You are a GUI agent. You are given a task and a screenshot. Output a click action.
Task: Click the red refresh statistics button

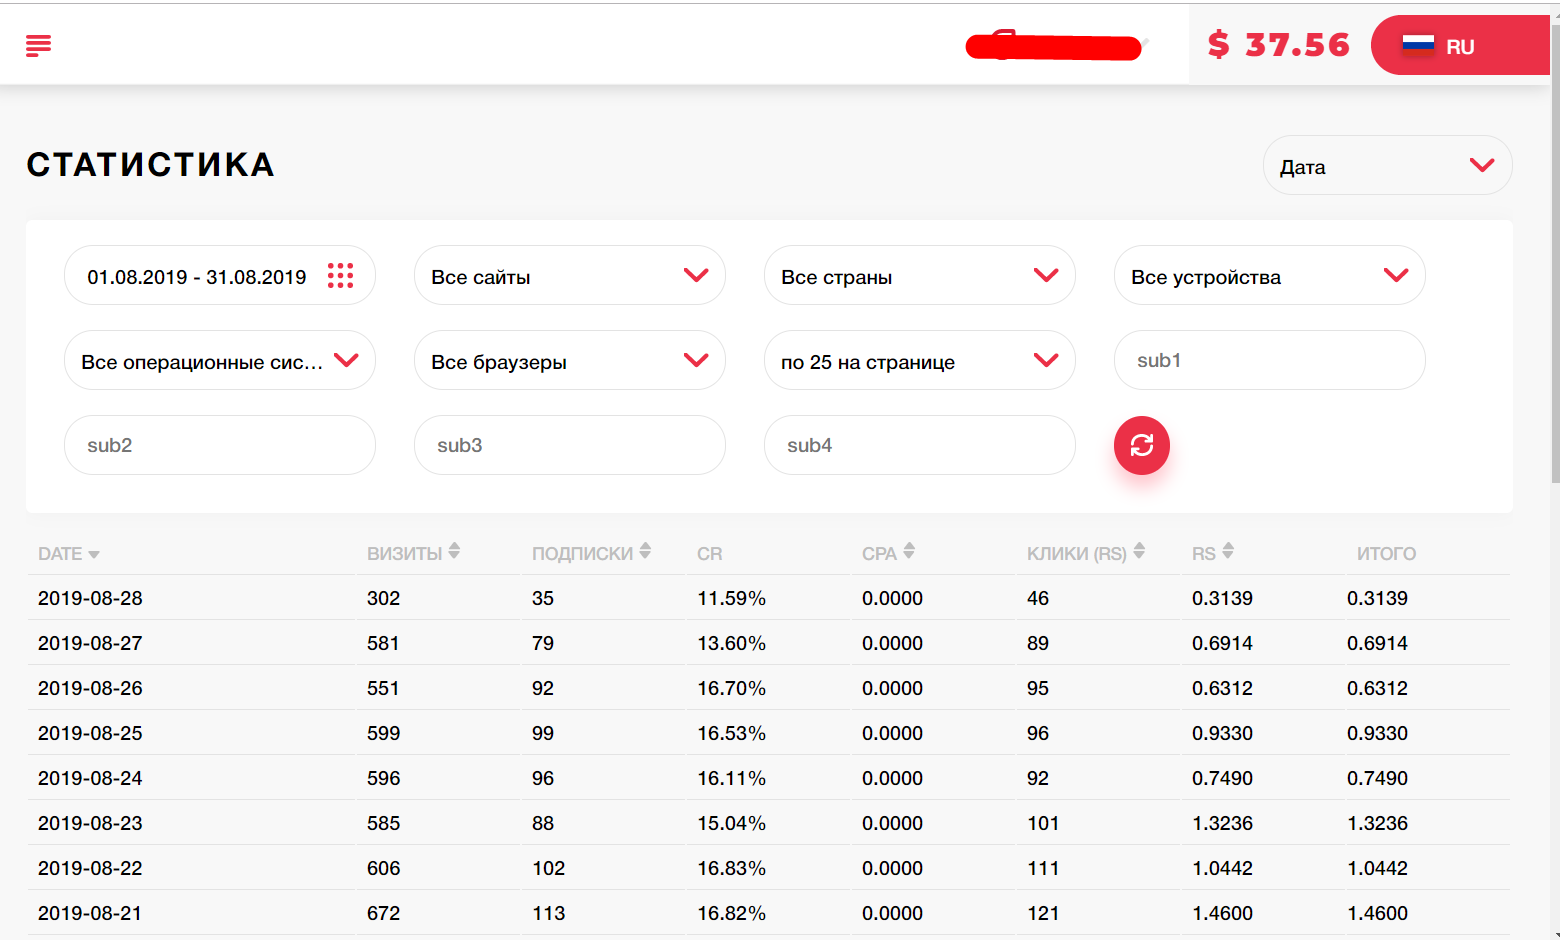tap(1141, 445)
